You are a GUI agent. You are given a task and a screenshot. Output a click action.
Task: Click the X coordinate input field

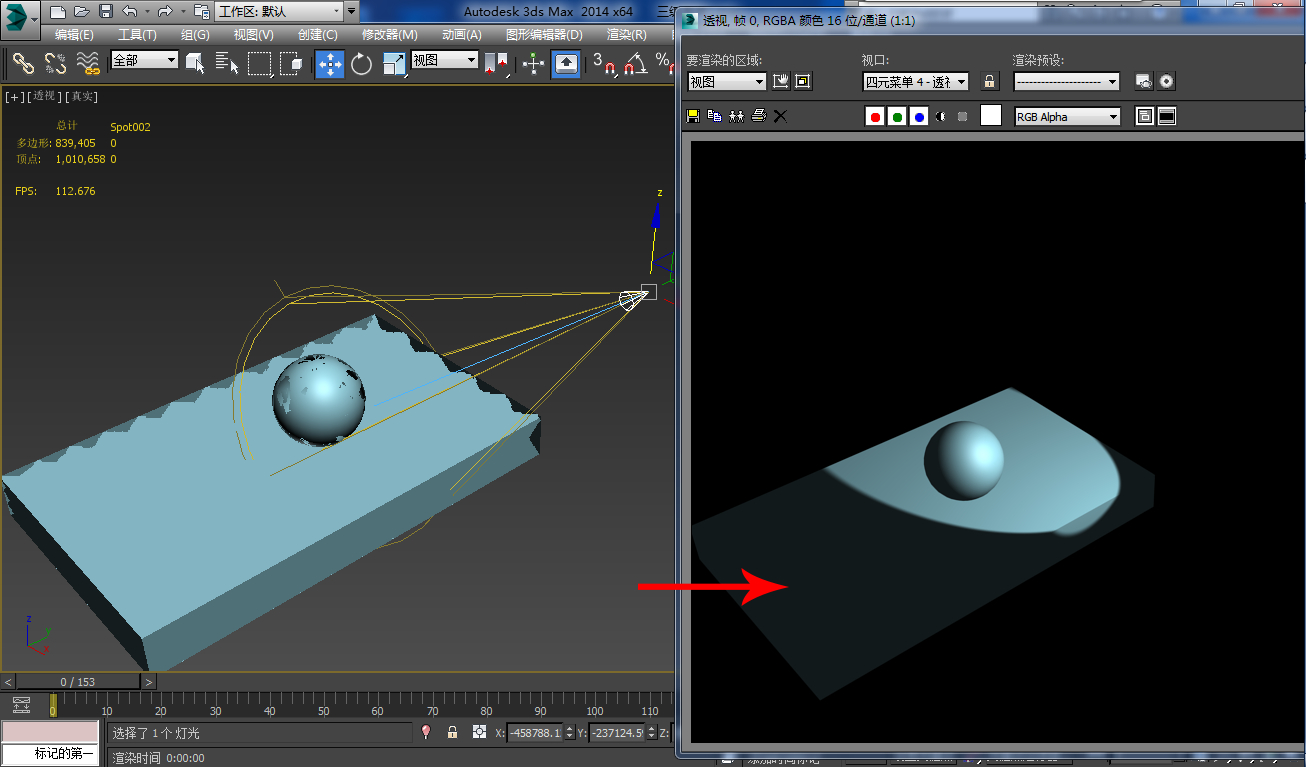(535, 733)
